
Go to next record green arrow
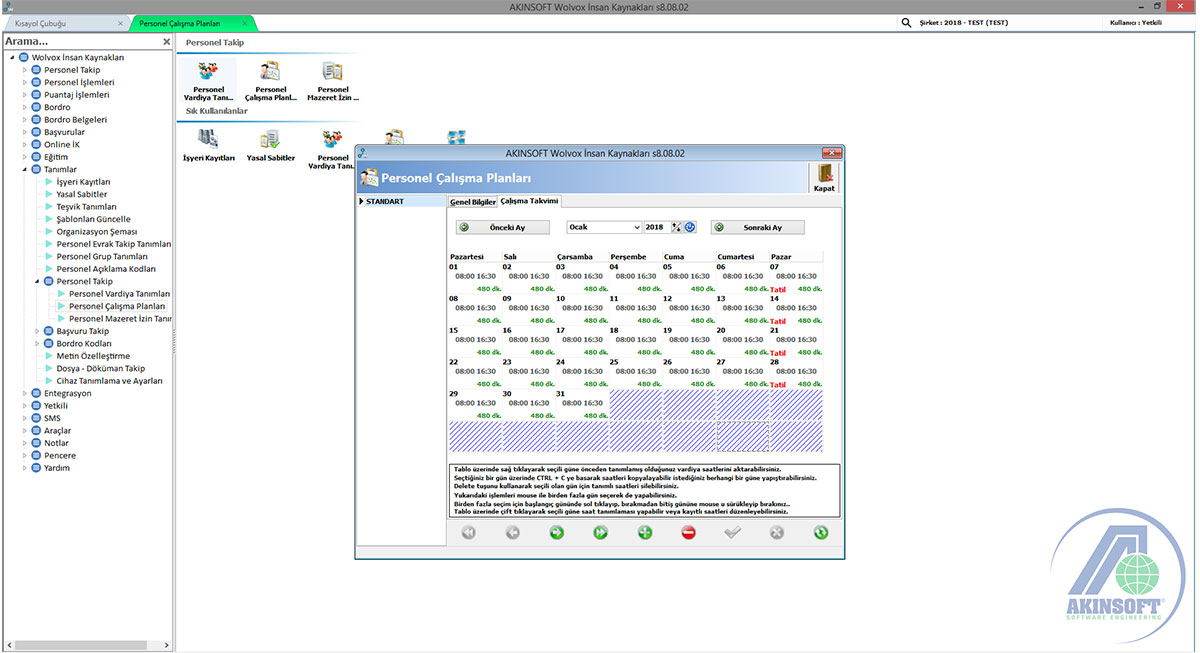(x=556, y=533)
